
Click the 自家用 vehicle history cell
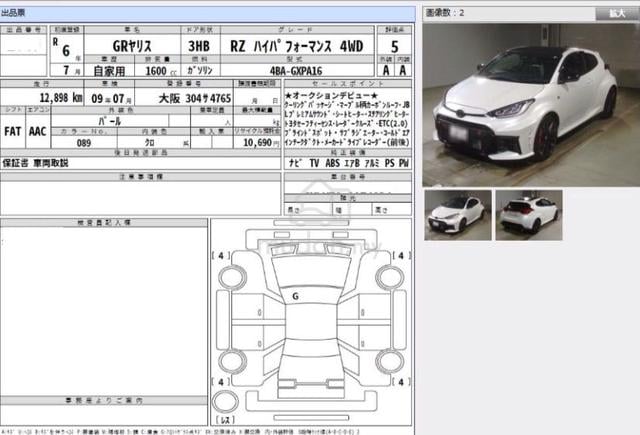point(109,71)
